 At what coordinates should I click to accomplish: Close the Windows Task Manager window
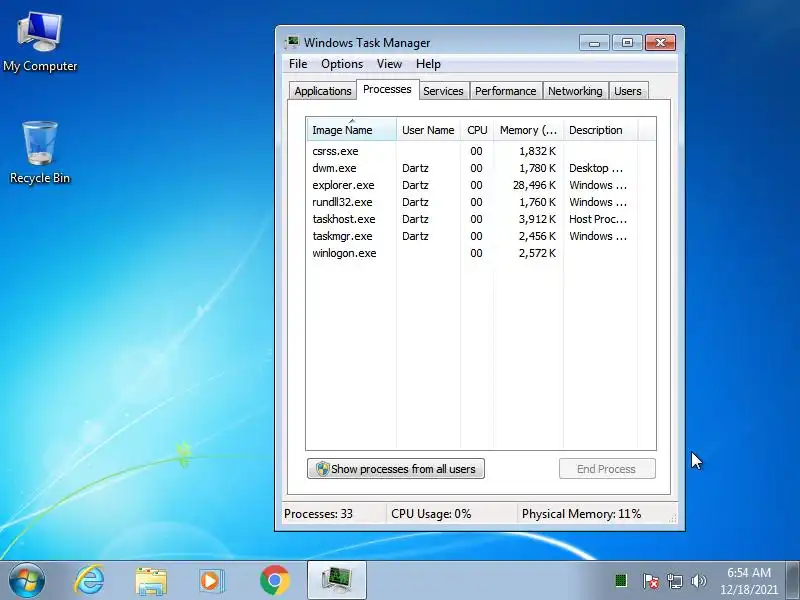click(660, 42)
